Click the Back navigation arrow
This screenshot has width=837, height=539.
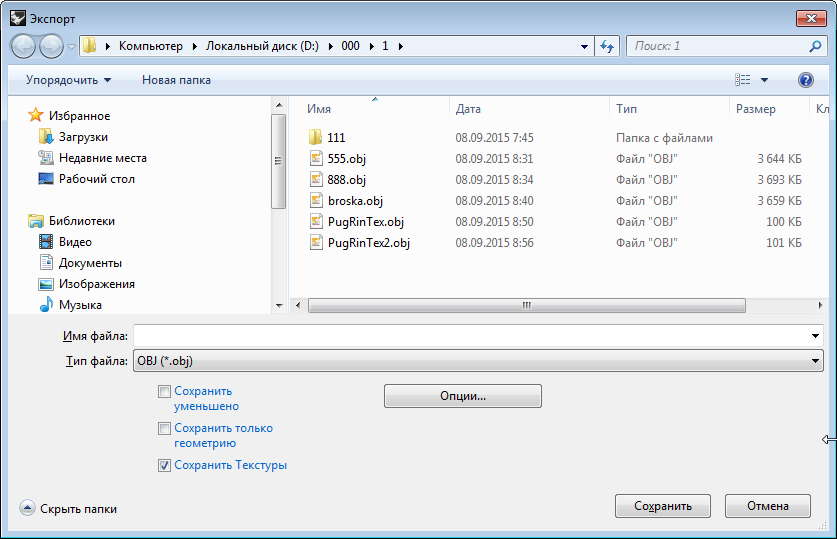23,46
